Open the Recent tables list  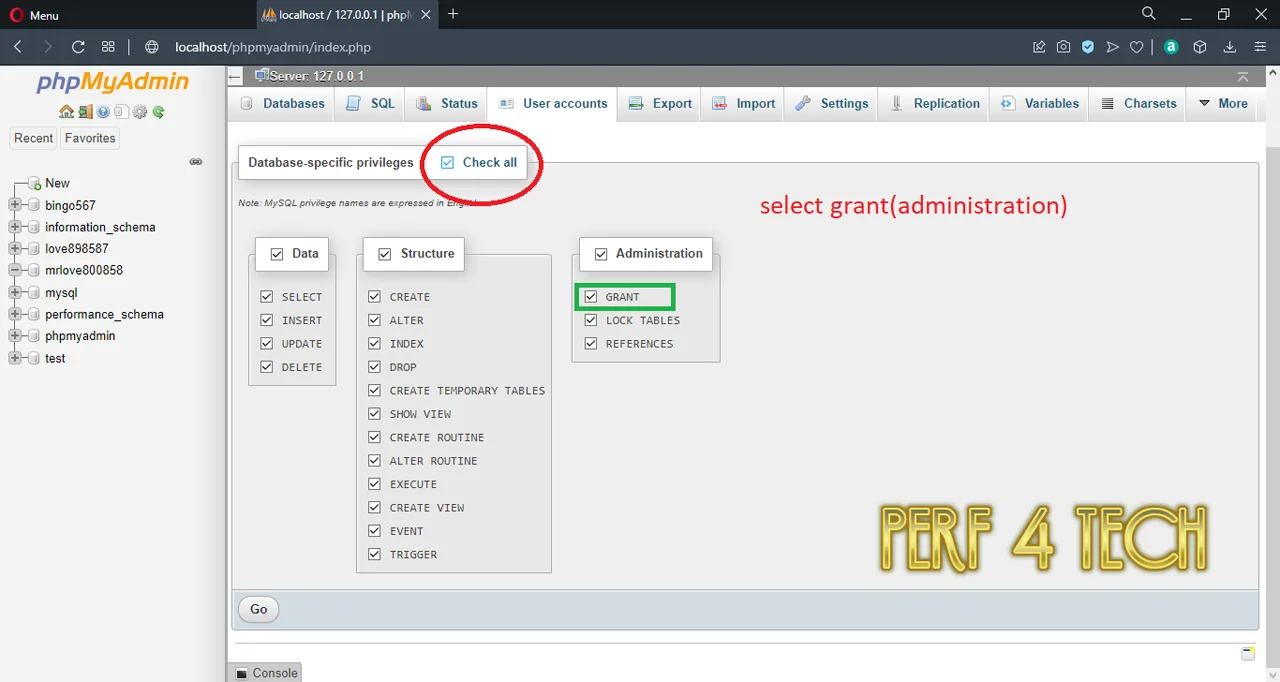[33, 138]
